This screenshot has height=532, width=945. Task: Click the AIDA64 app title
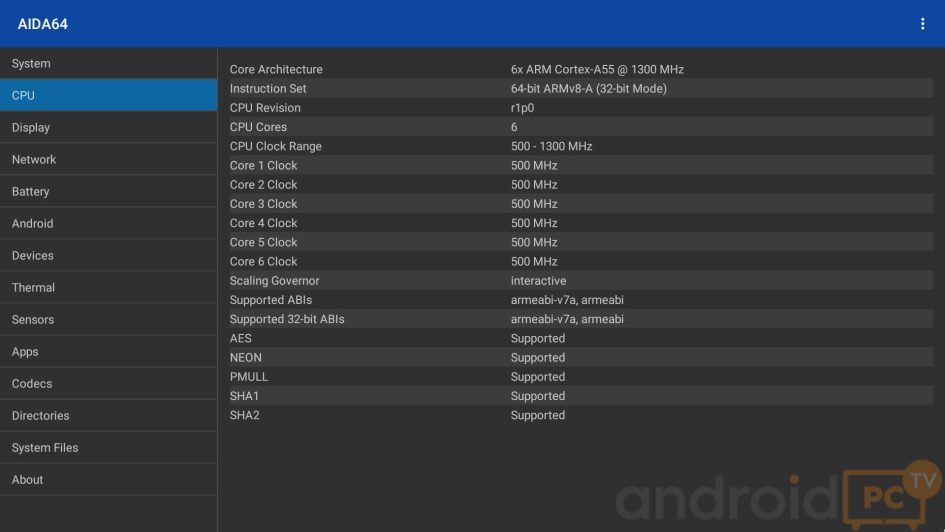(x=43, y=24)
